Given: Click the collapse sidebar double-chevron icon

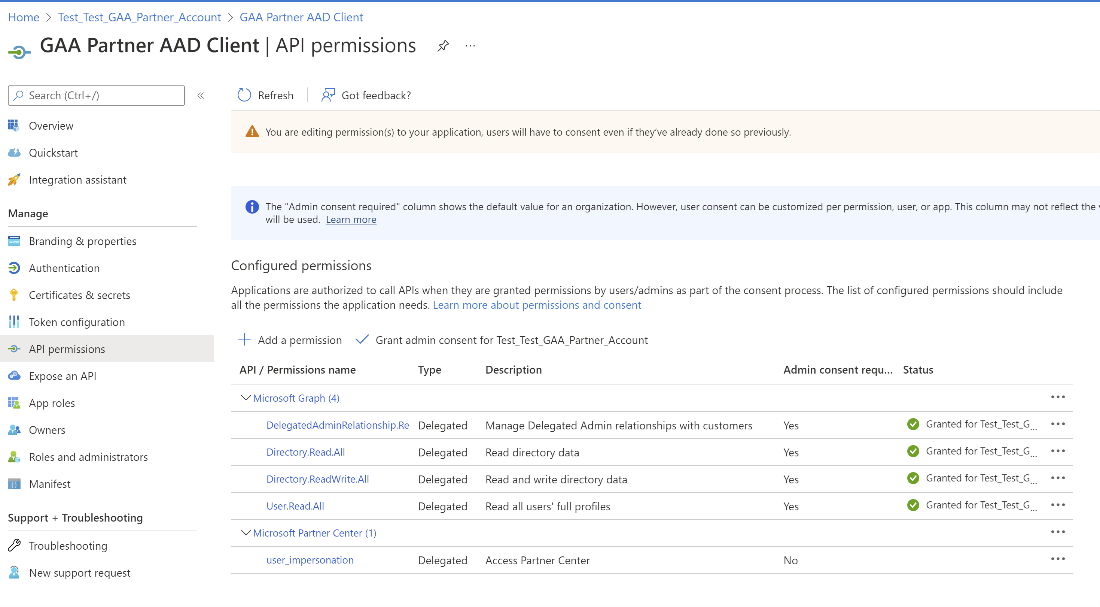Looking at the screenshot, I should pyautogui.click(x=201, y=95).
